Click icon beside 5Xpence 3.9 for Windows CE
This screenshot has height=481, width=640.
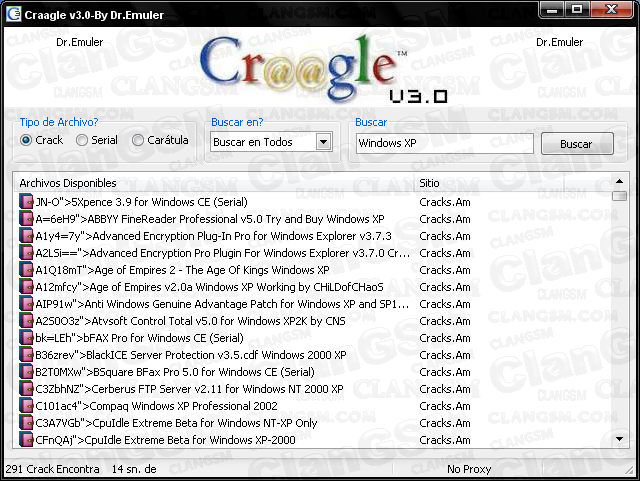26,202
